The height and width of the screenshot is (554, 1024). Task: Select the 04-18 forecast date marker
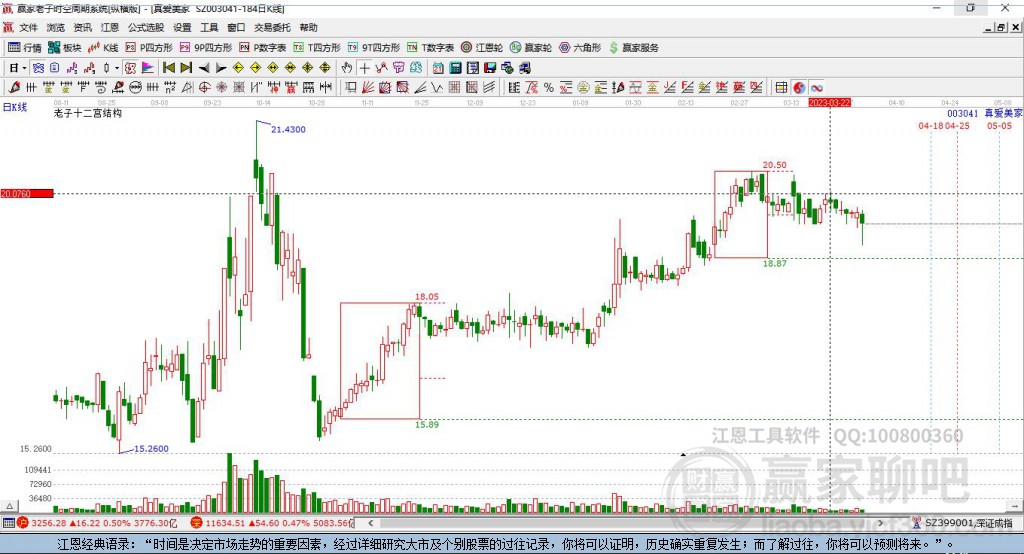pos(931,125)
